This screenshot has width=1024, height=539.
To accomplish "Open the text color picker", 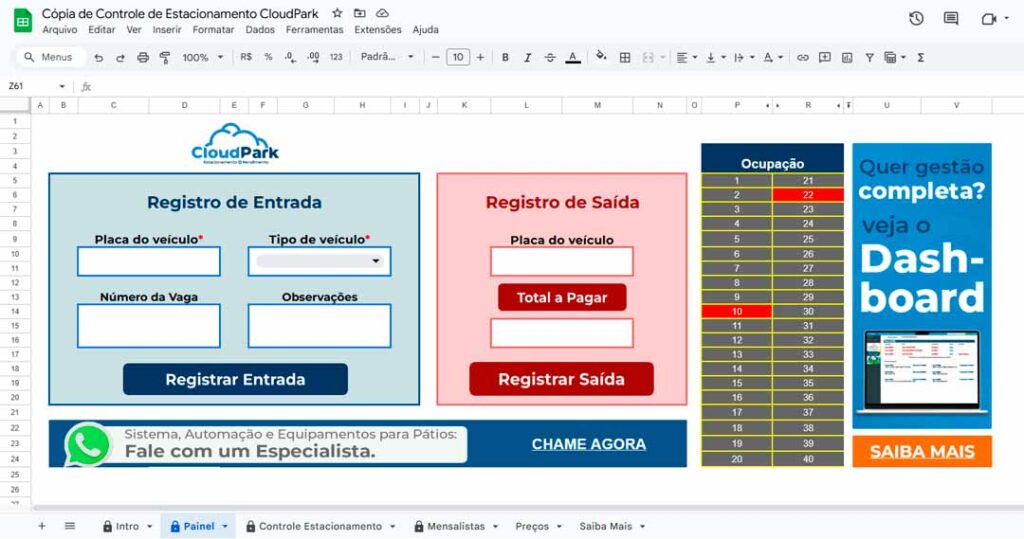I will 573,57.
